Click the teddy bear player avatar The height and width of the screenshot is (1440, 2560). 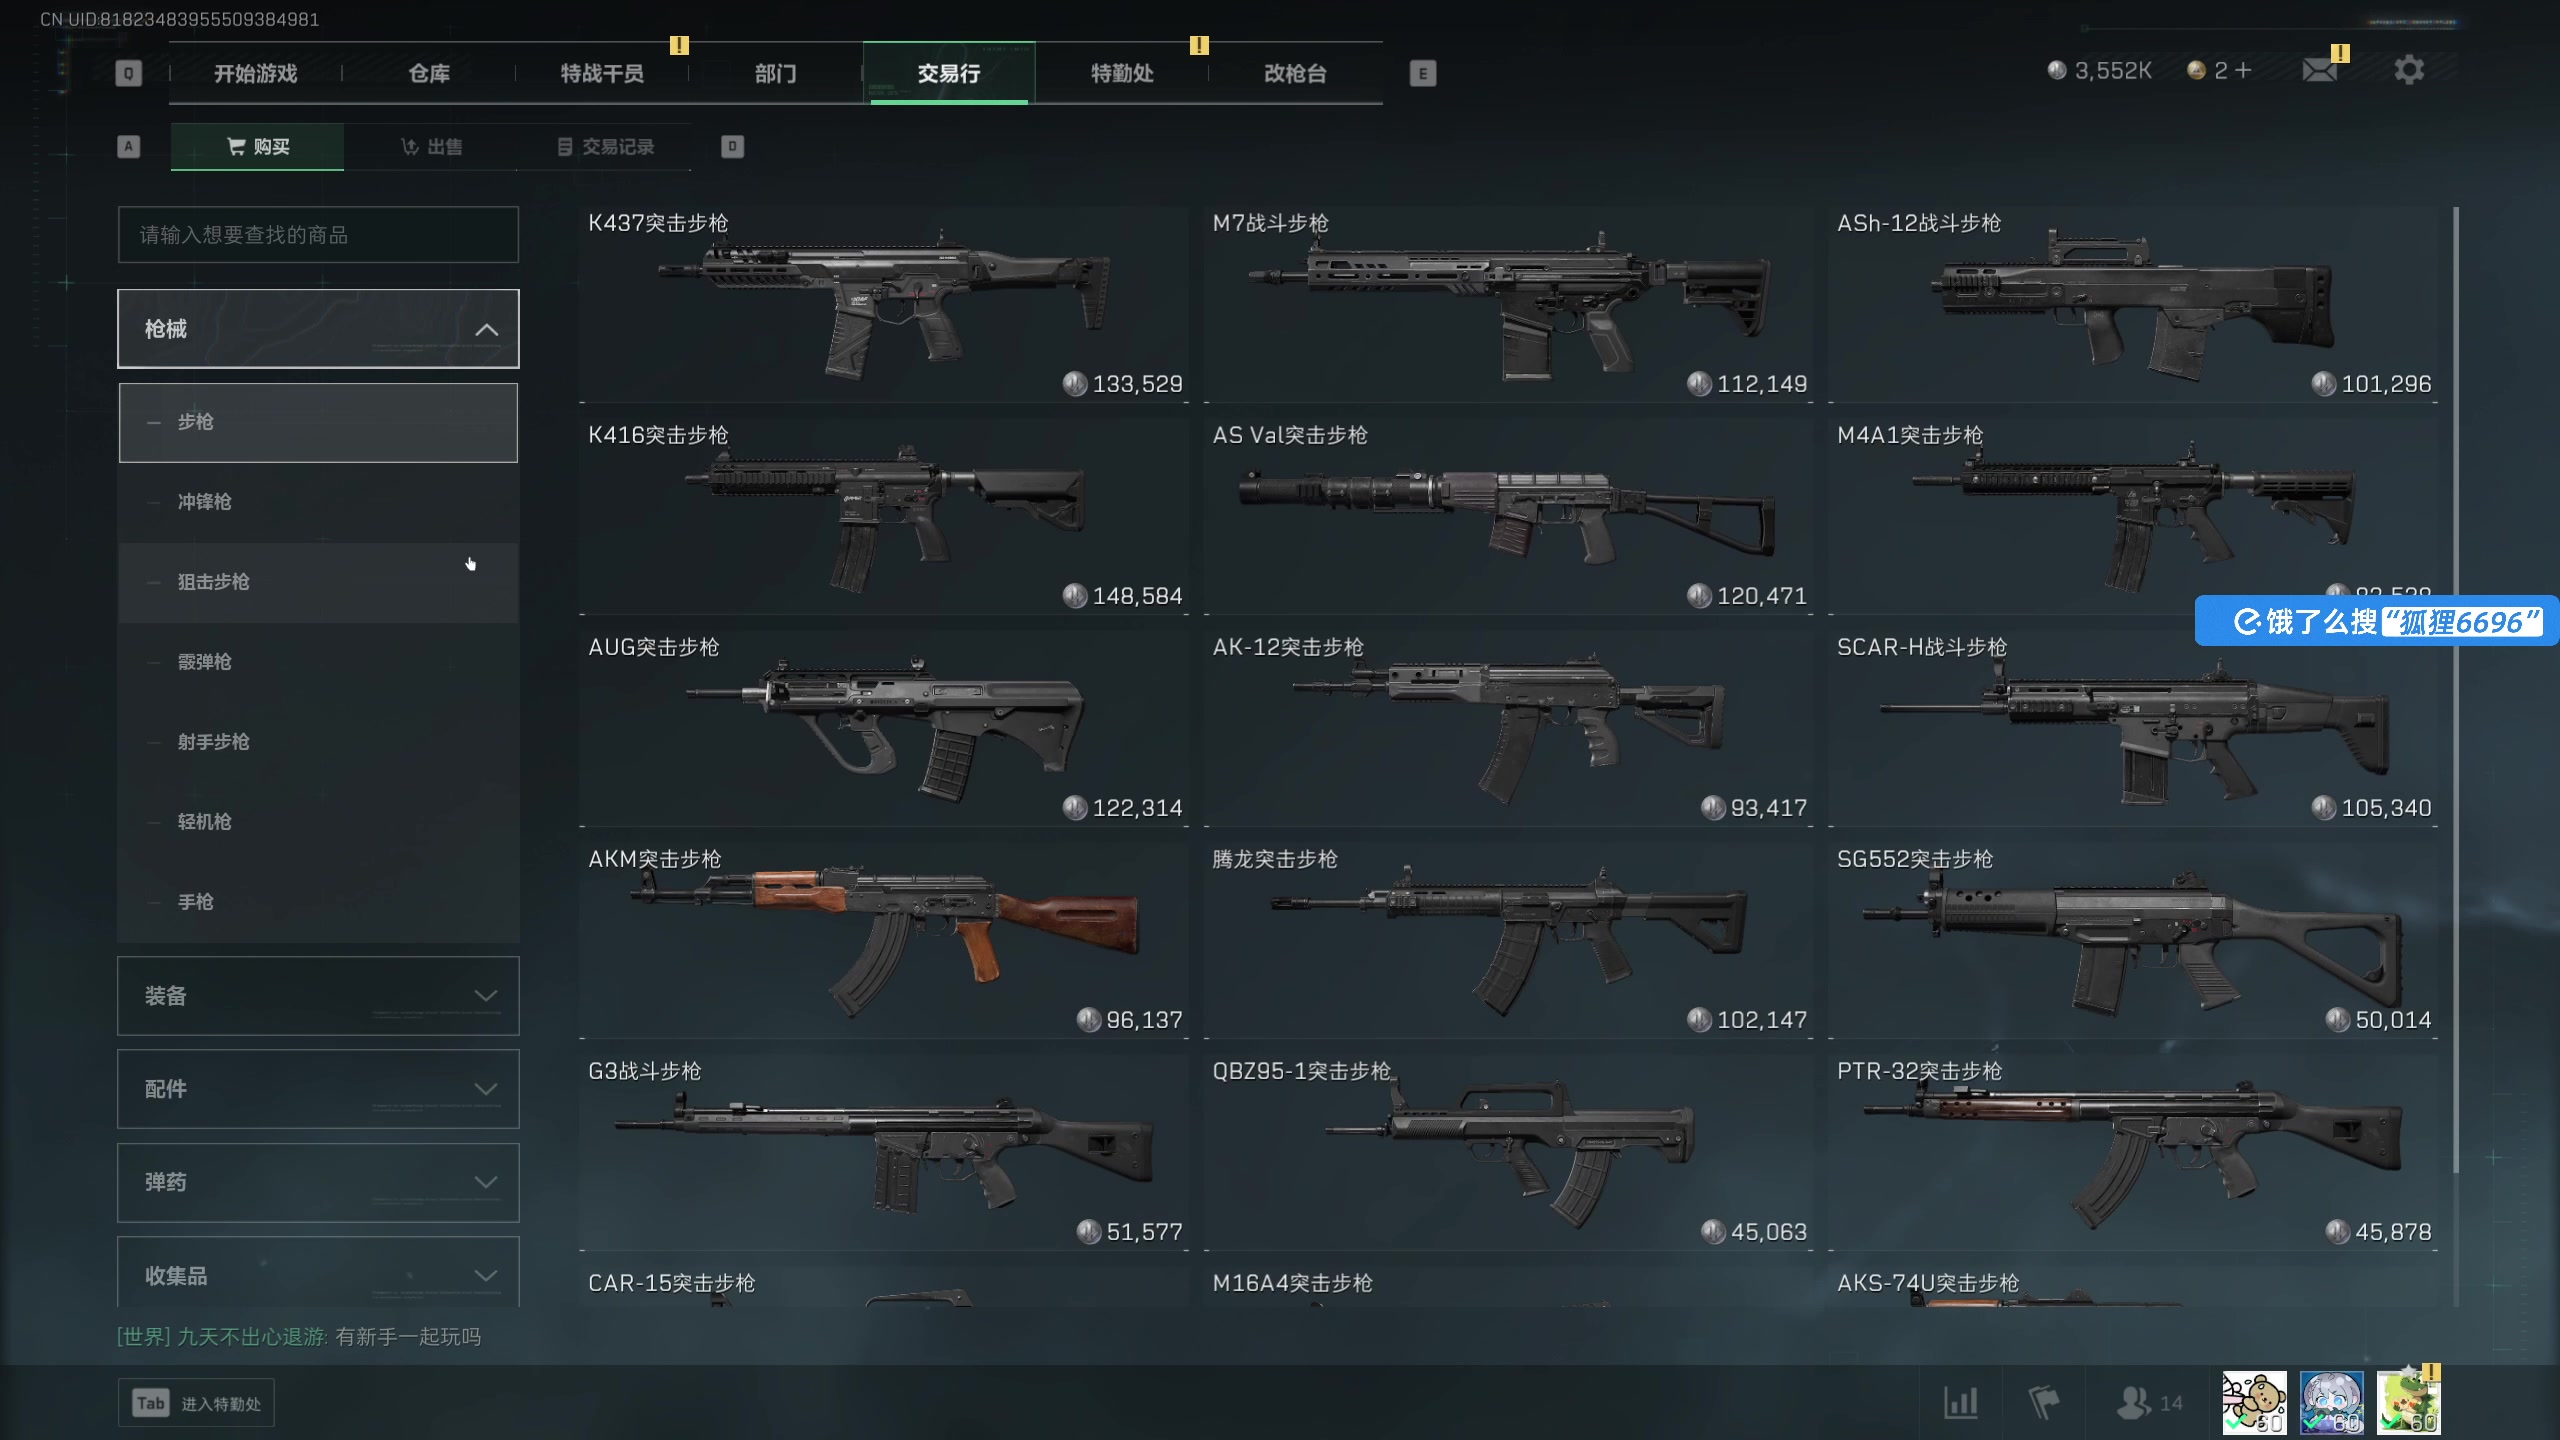pyautogui.click(x=2254, y=1402)
